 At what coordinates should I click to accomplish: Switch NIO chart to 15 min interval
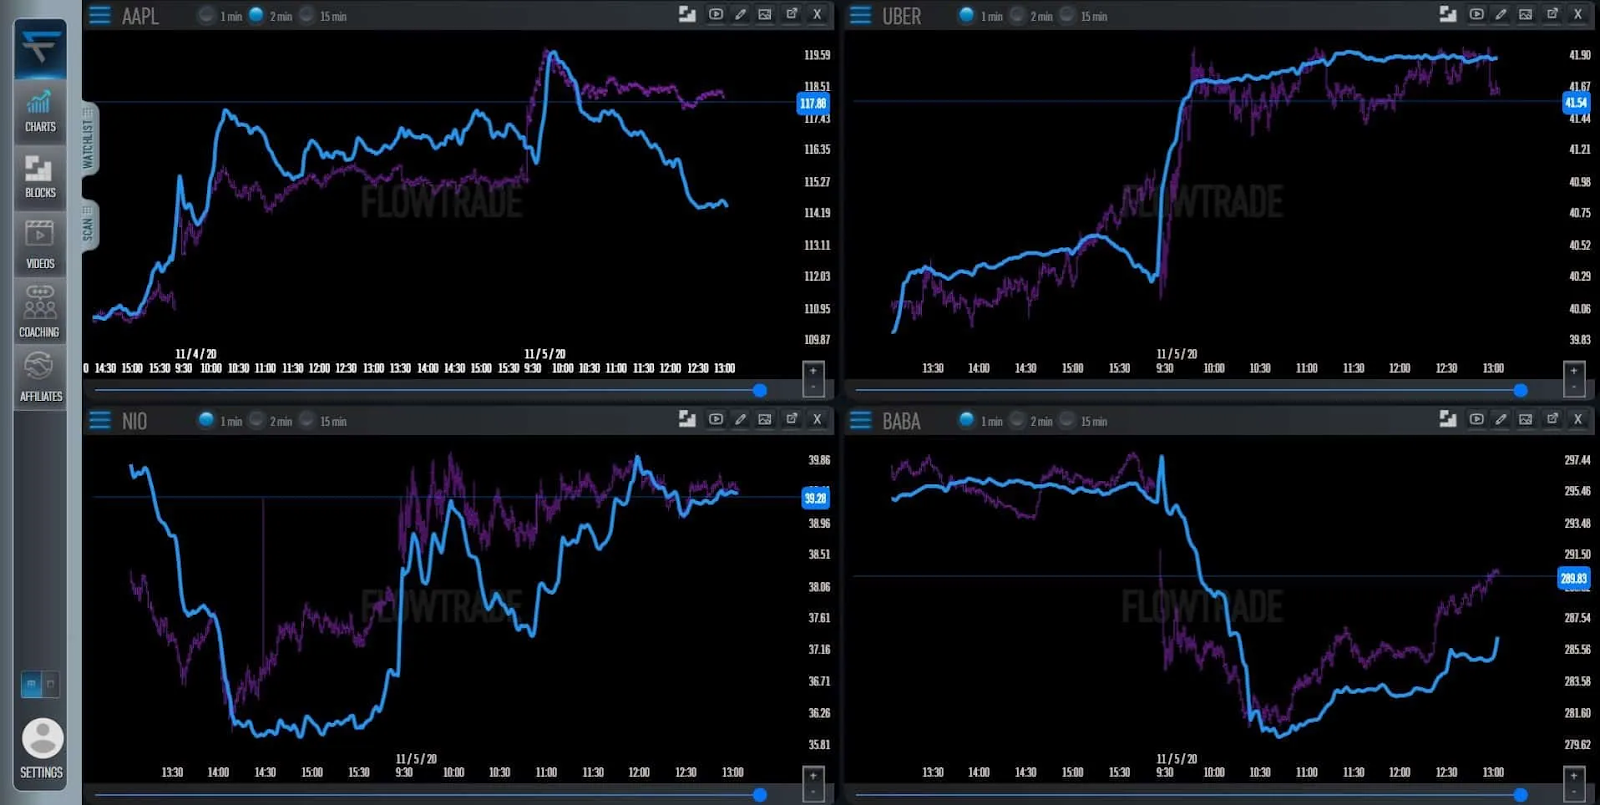[x=308, y=420]
